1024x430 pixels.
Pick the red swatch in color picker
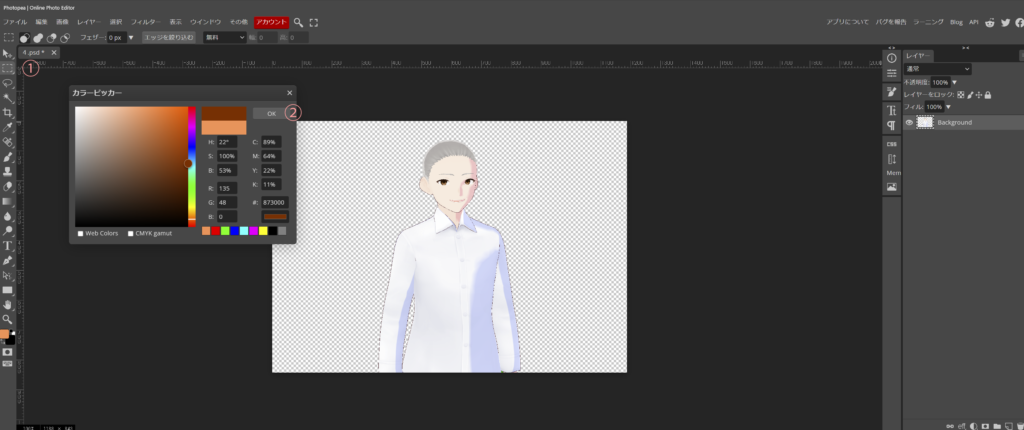(x=216, y=231)
